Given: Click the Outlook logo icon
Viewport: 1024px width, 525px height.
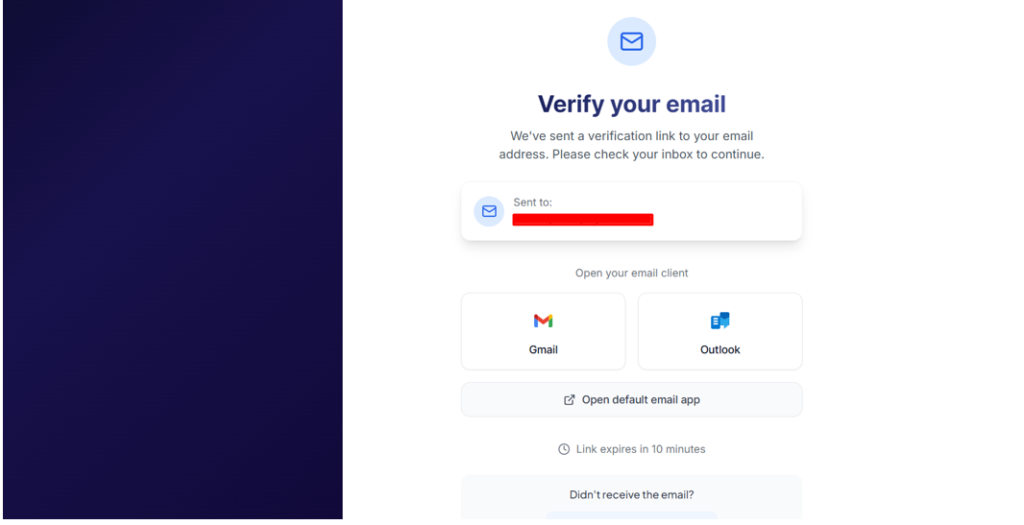Looking at the screenshot, I should (x=720, y=321).
